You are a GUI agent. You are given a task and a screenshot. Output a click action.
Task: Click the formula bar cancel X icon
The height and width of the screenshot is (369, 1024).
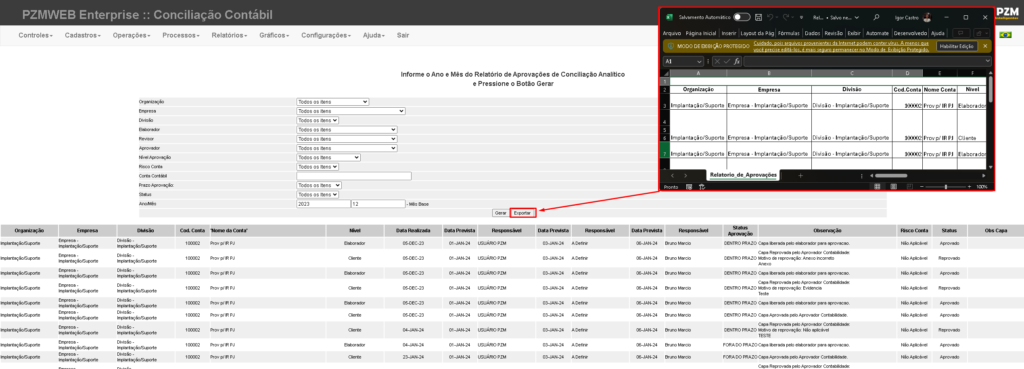(718, 61)
